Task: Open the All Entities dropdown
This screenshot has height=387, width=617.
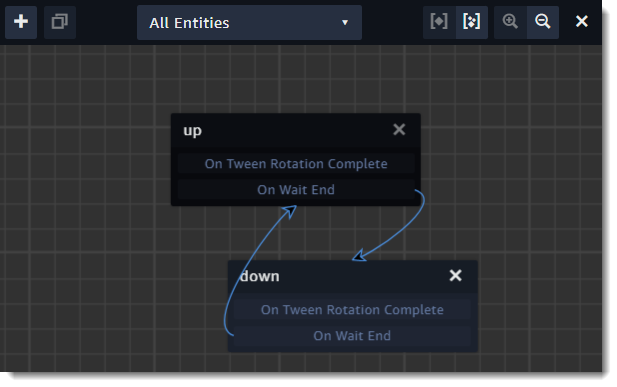Action: click(x=249, y=22)
